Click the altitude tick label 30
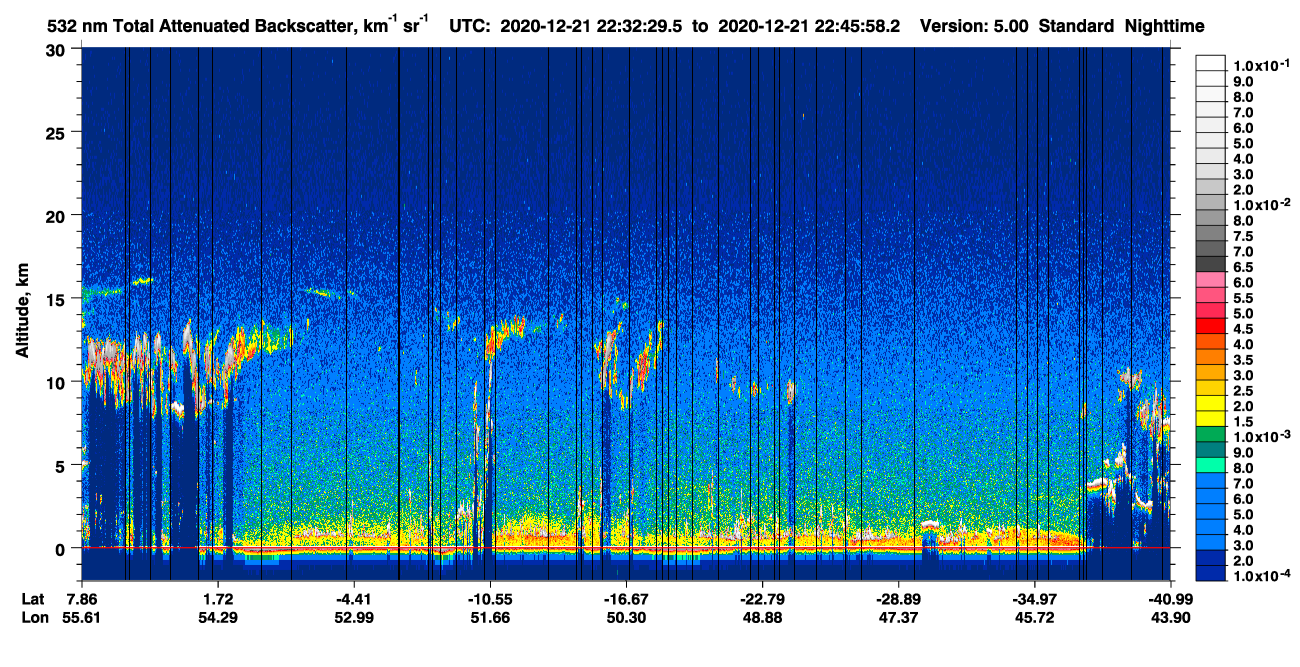This screenshot has height=667, width=1300. (58, 49)
